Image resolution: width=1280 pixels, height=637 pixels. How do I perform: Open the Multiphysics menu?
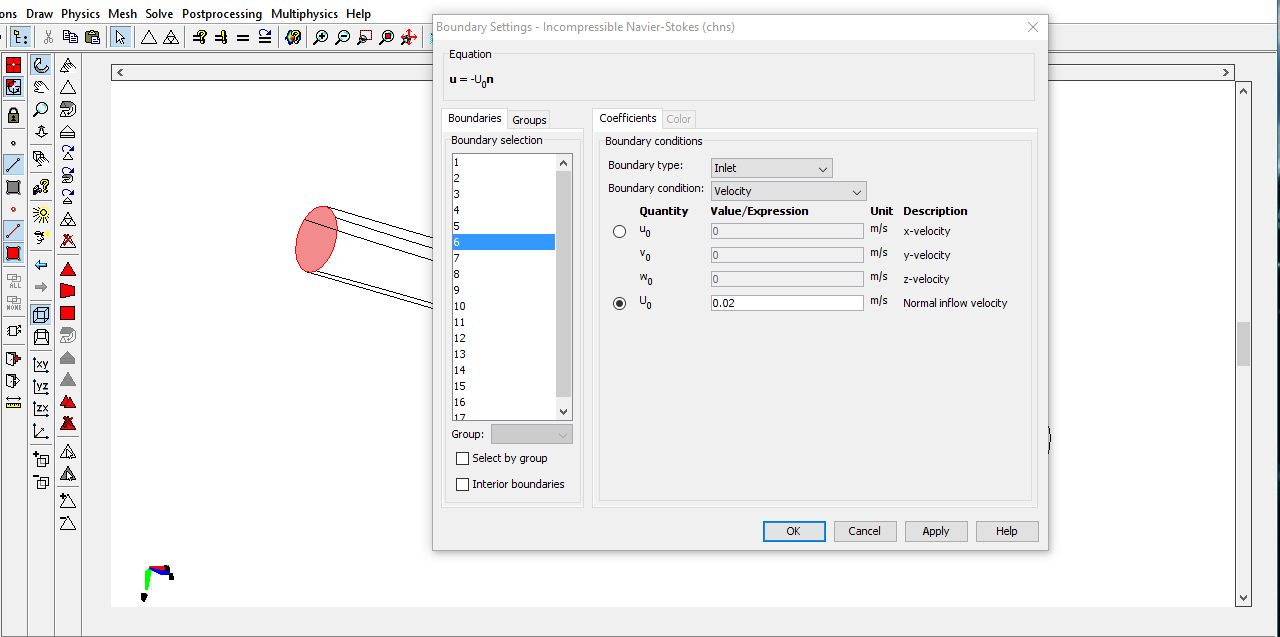(306, 14)
